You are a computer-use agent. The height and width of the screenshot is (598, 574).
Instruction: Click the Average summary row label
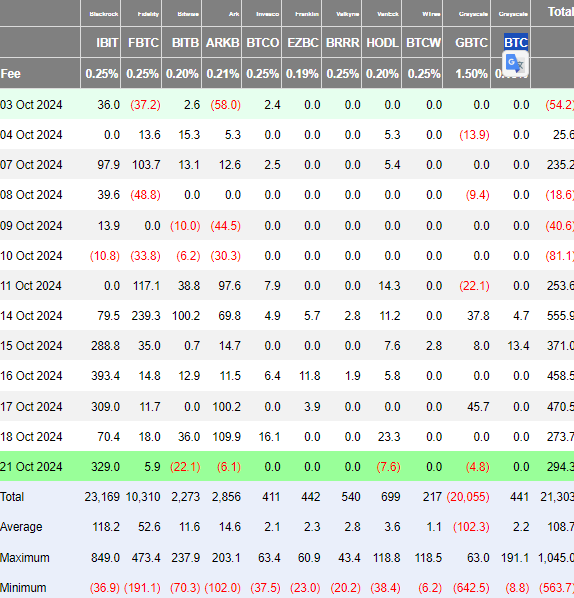click(21, 527)
